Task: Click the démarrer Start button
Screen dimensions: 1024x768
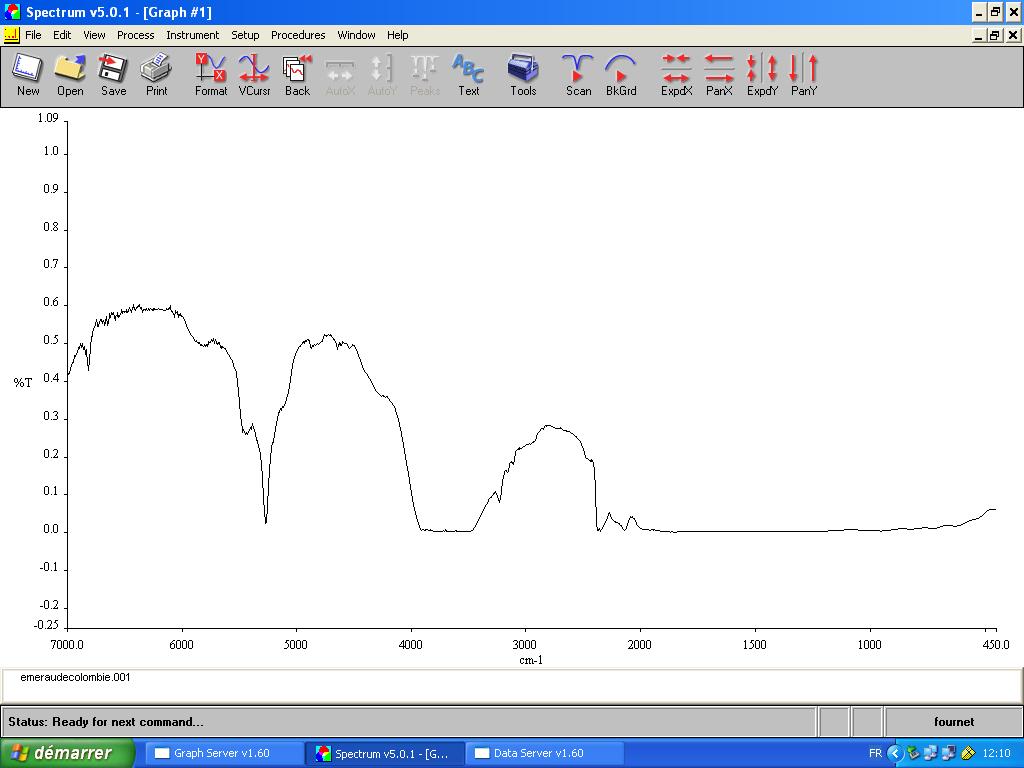Action: click(x=66, y=753)
